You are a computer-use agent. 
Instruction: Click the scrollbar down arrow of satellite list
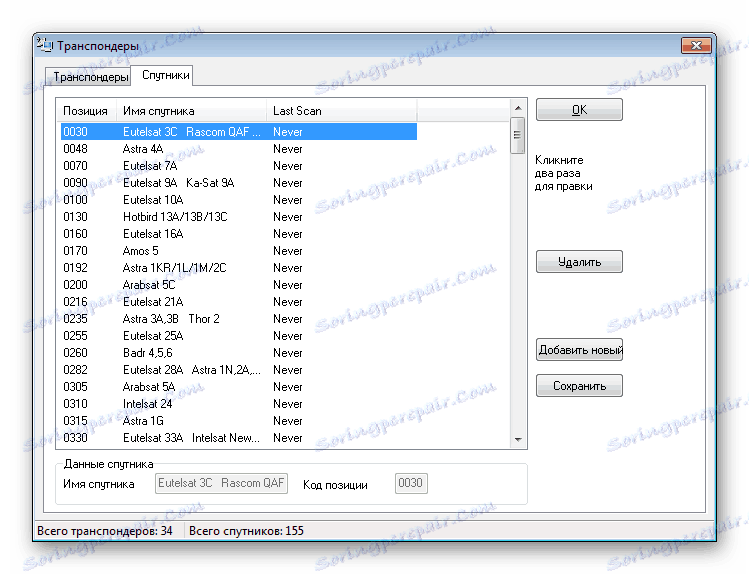click(518, 439)
